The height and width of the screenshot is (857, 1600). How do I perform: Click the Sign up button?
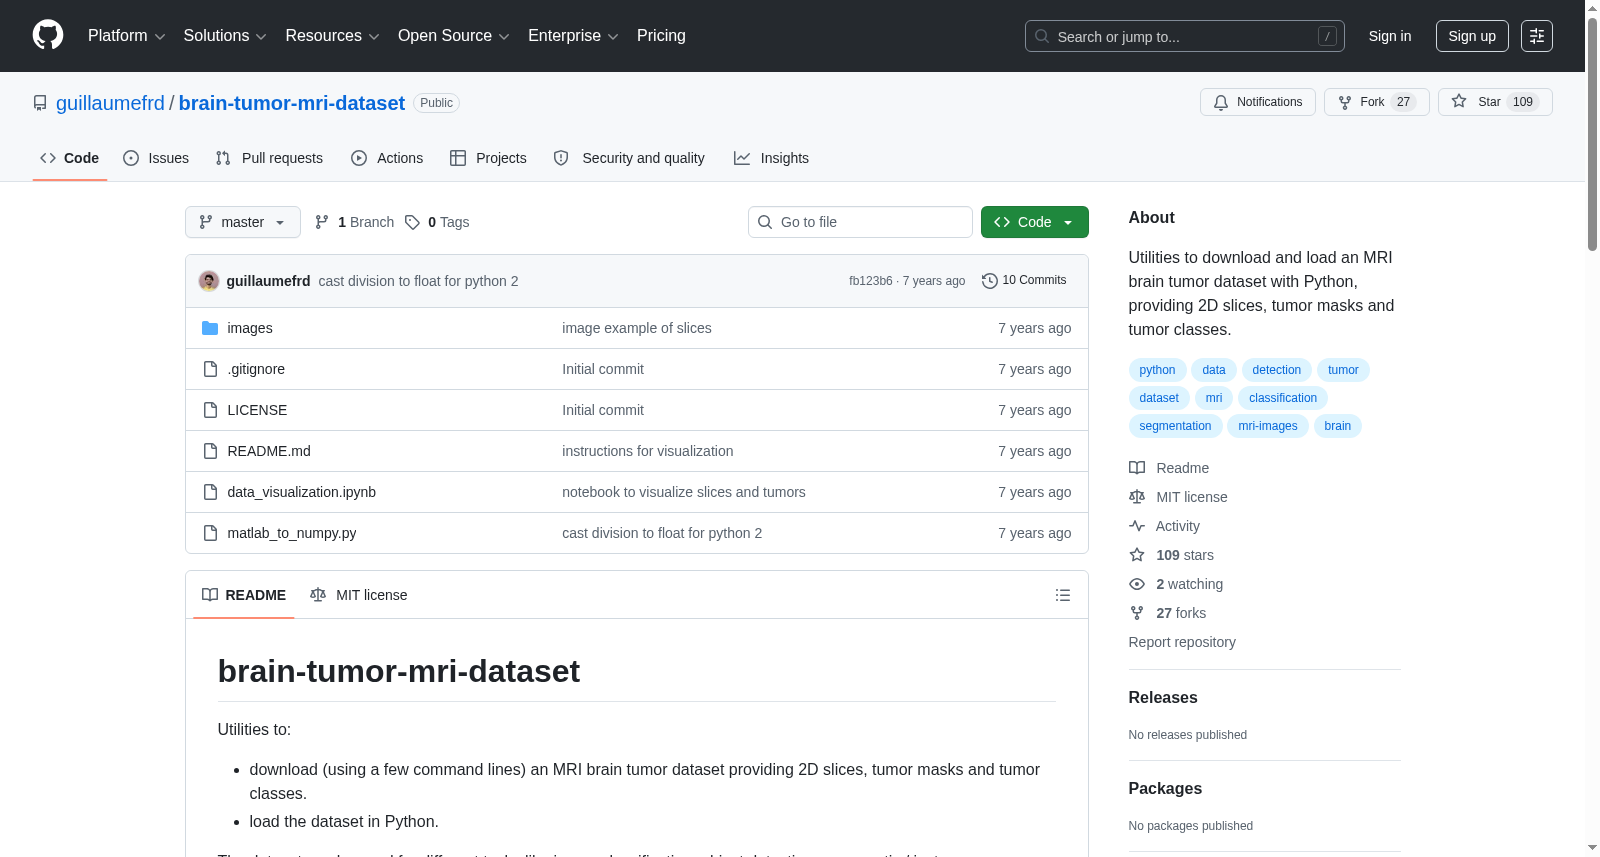click(x=1472, y=36)
